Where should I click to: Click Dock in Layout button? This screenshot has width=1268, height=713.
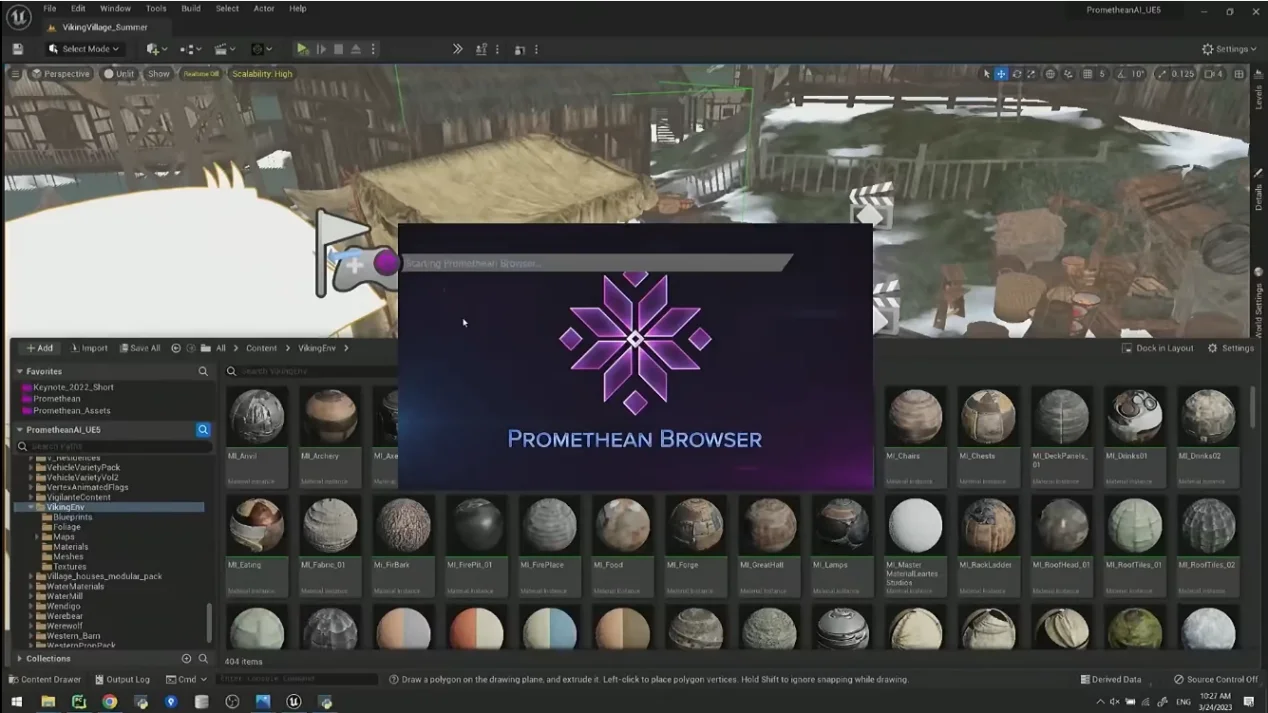point(1157,348)
